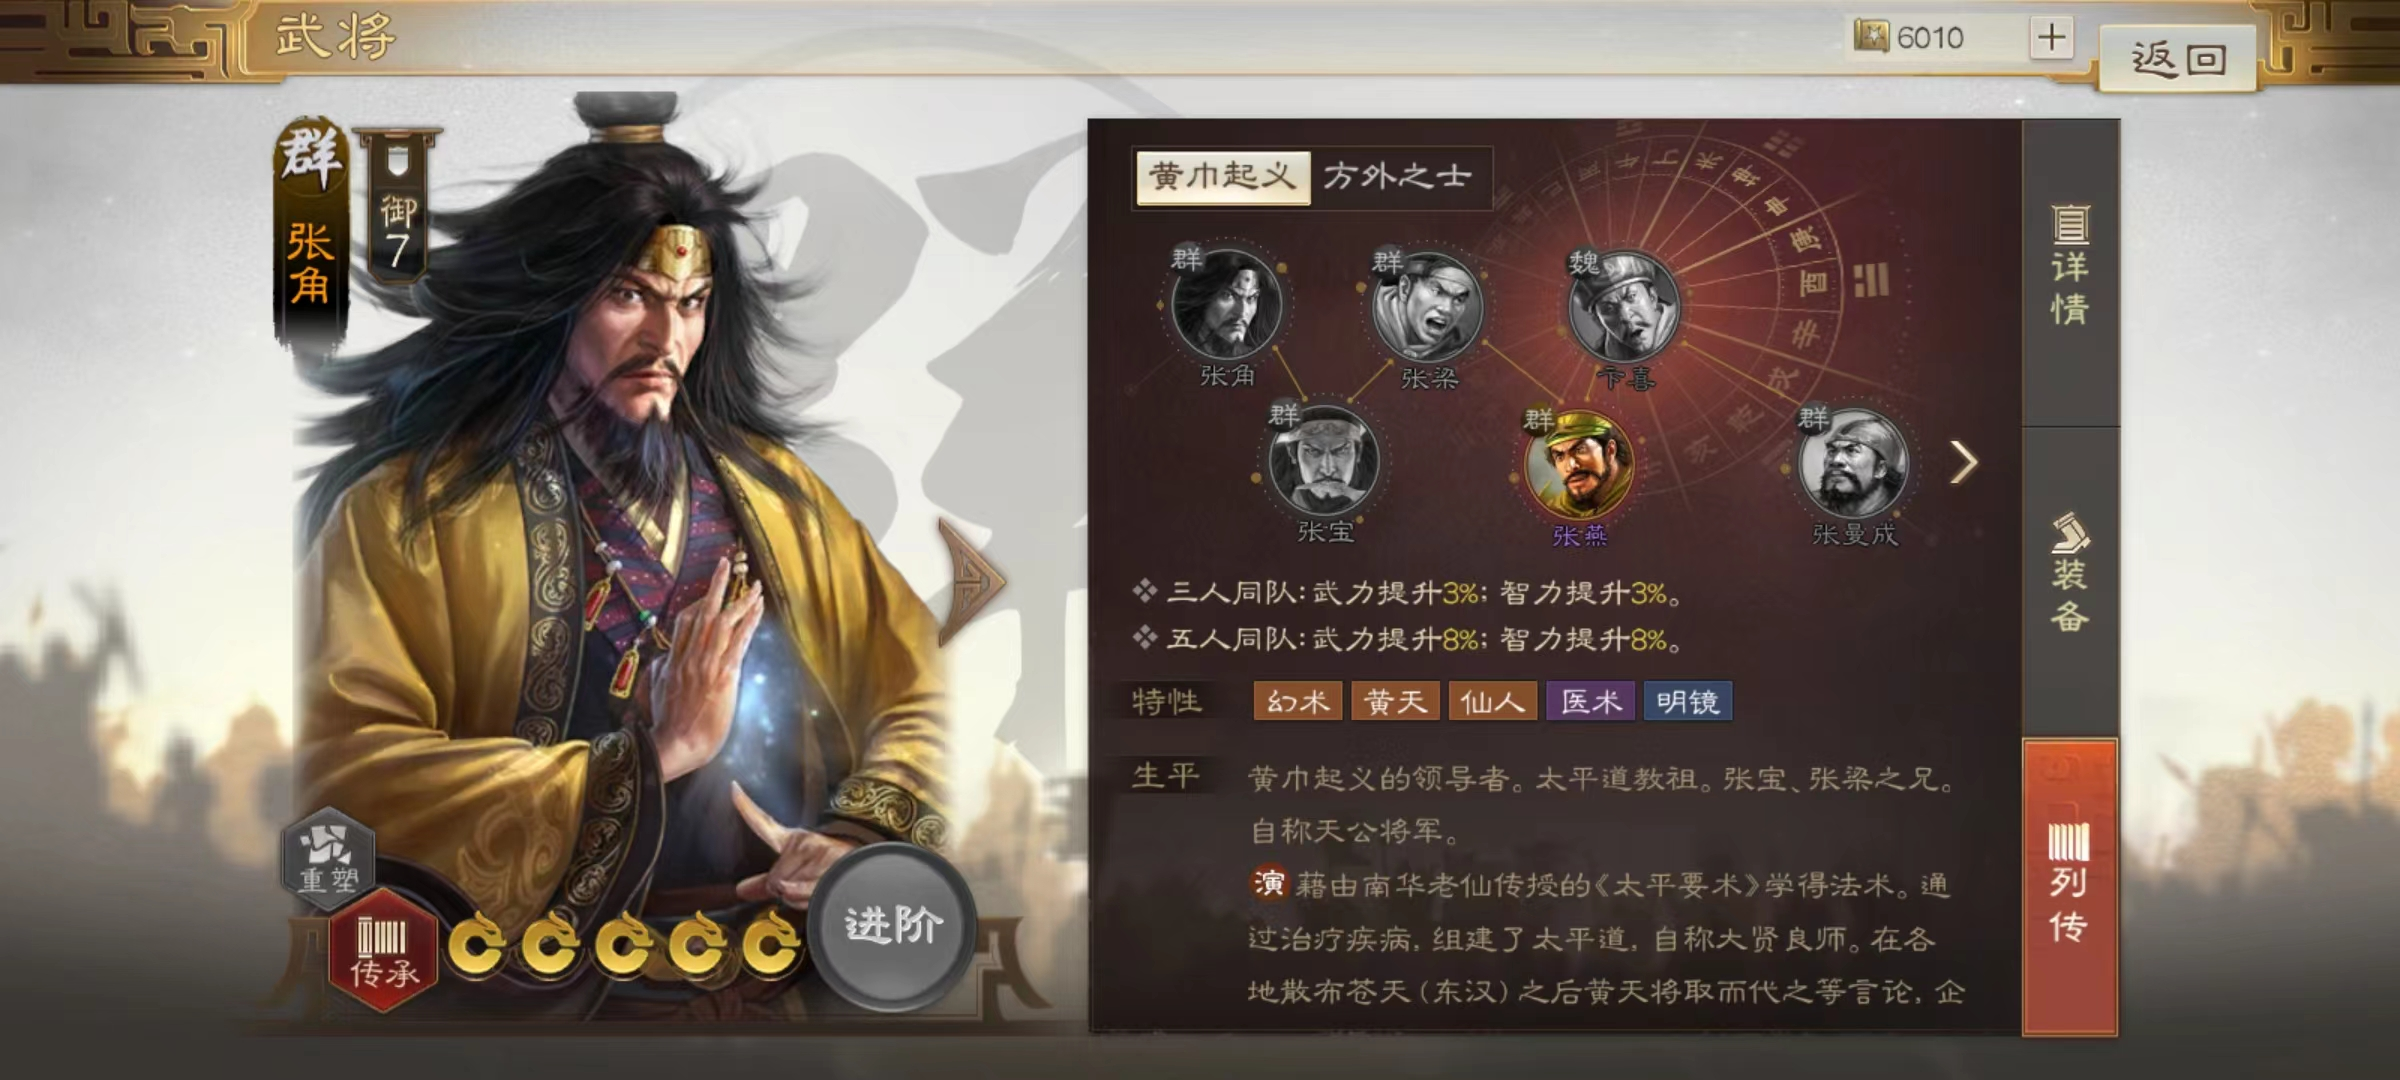Open the 重塑 reshape icon
The height and width of the screenshot is (1080, 2400).
328,856
